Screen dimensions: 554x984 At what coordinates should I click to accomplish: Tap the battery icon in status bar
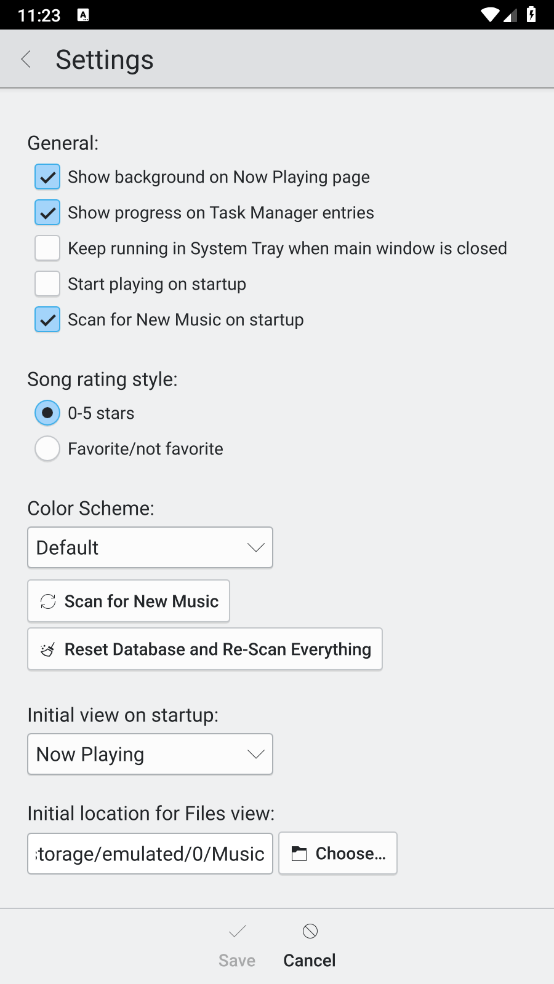pyautogui.click(x=531, y=14)
